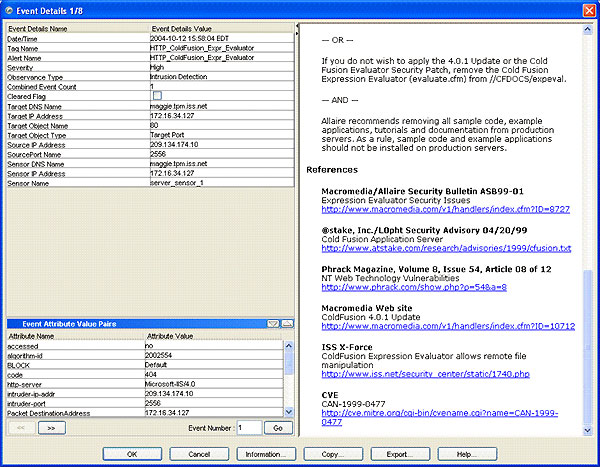Click the Export... button
This screenshot has height=467, width=600.
tap(399, 454)
